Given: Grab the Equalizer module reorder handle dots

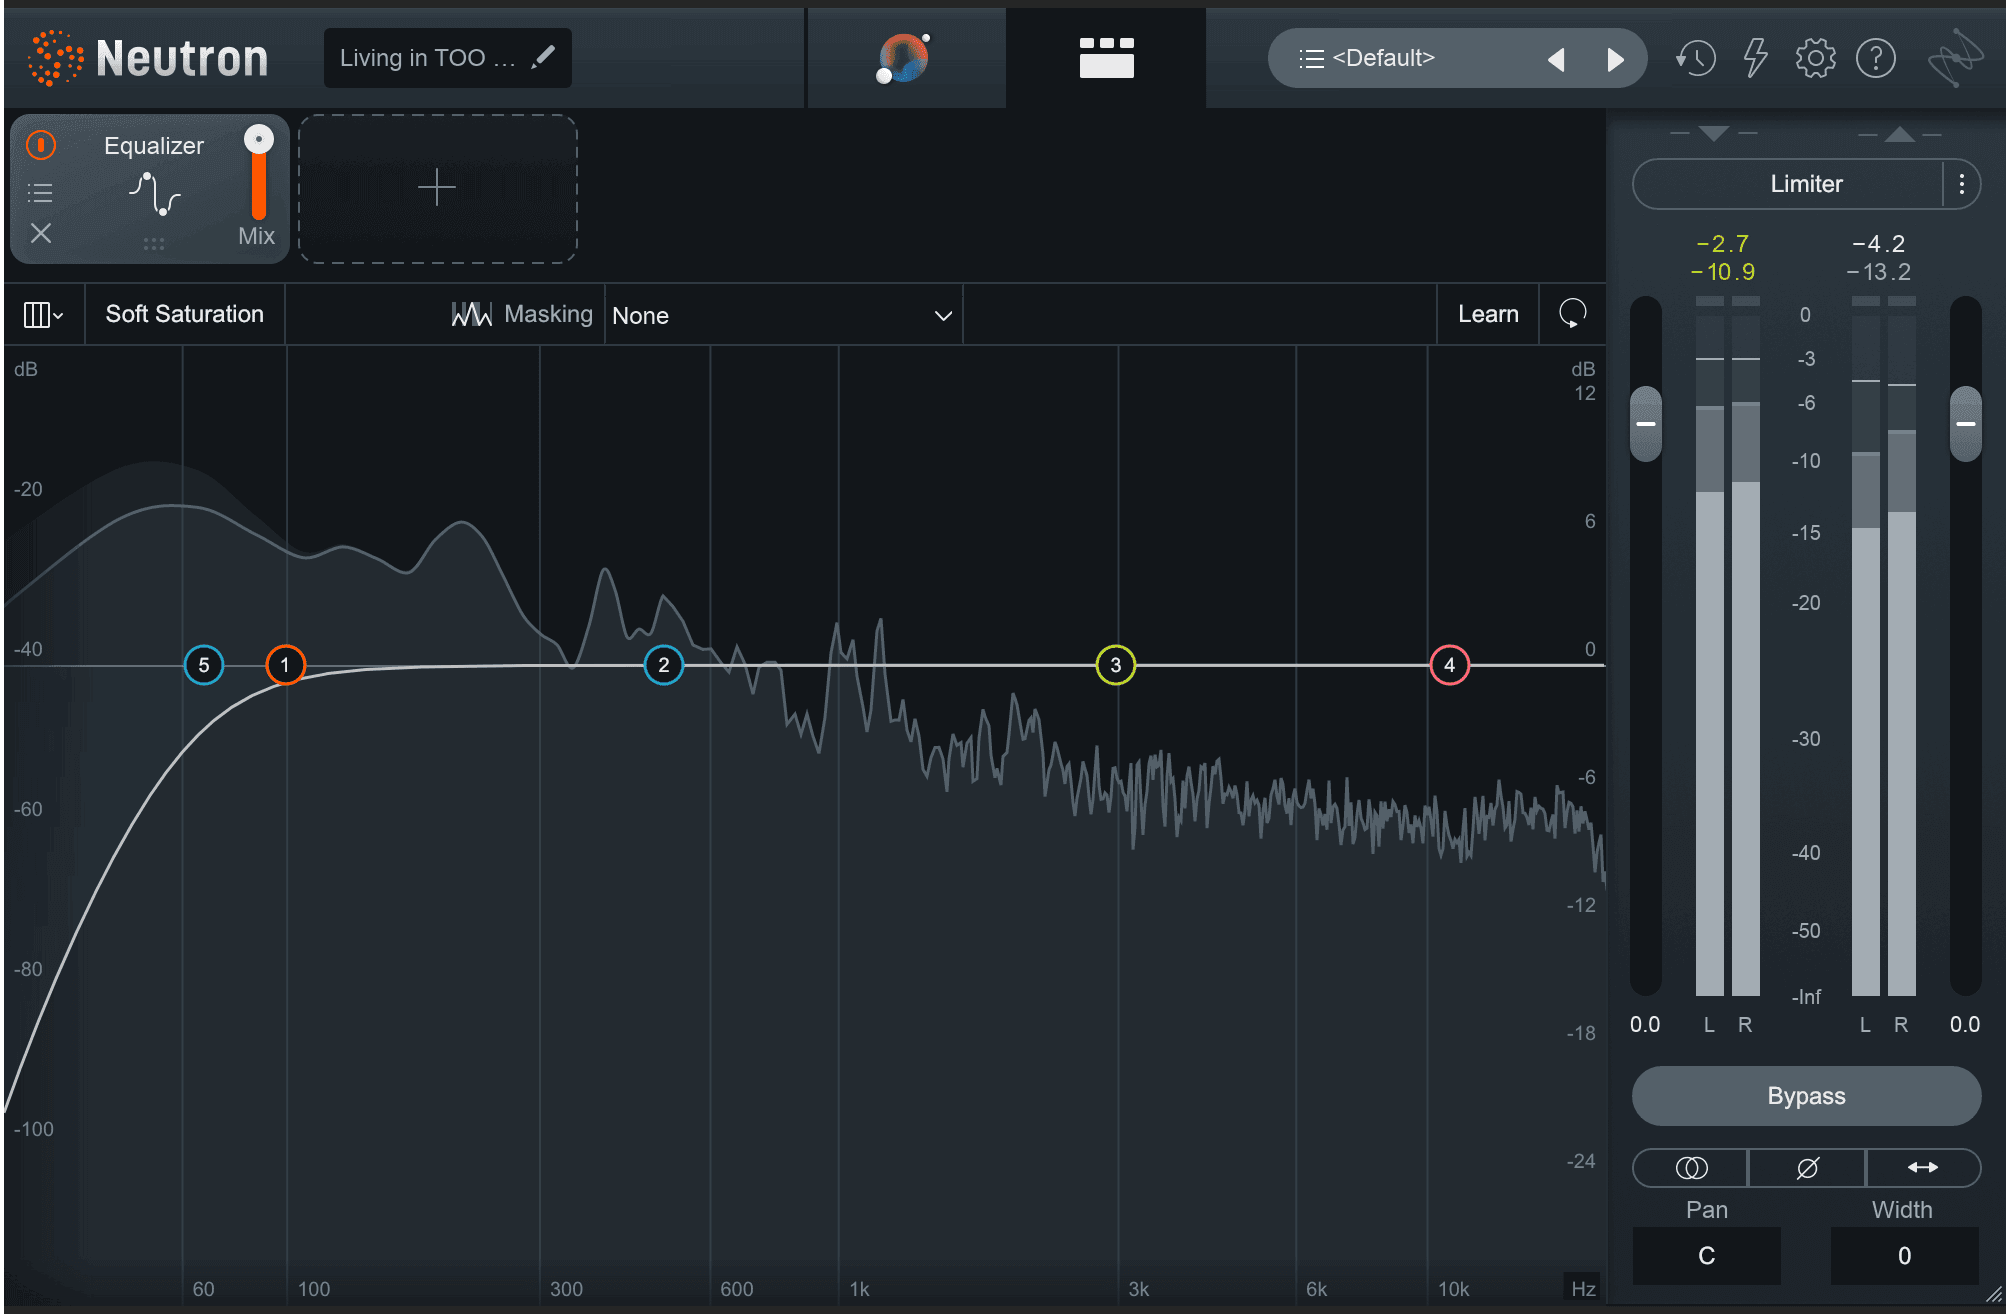Looking at the screenshot, I should 153,244.
